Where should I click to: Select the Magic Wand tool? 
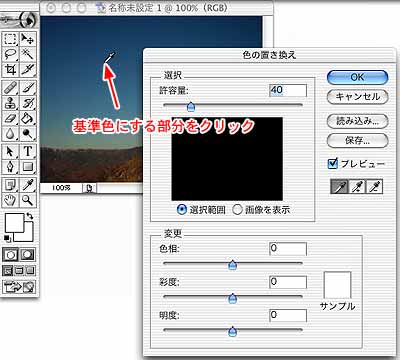[28, 54]
